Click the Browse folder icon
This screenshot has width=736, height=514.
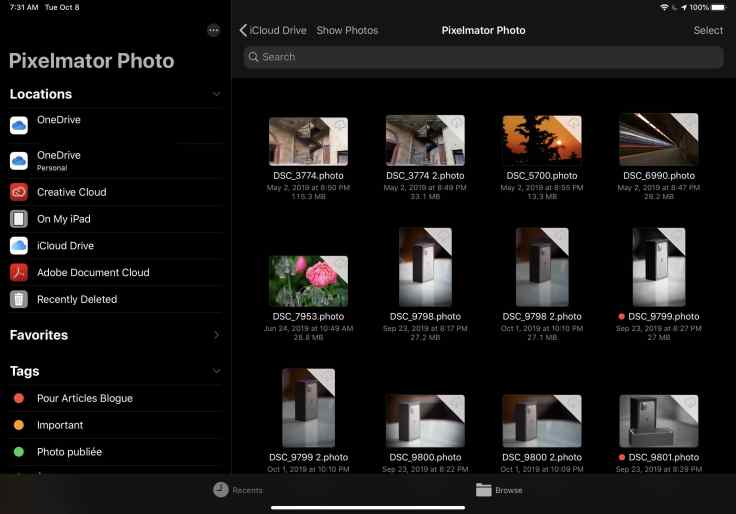[483, 490]
